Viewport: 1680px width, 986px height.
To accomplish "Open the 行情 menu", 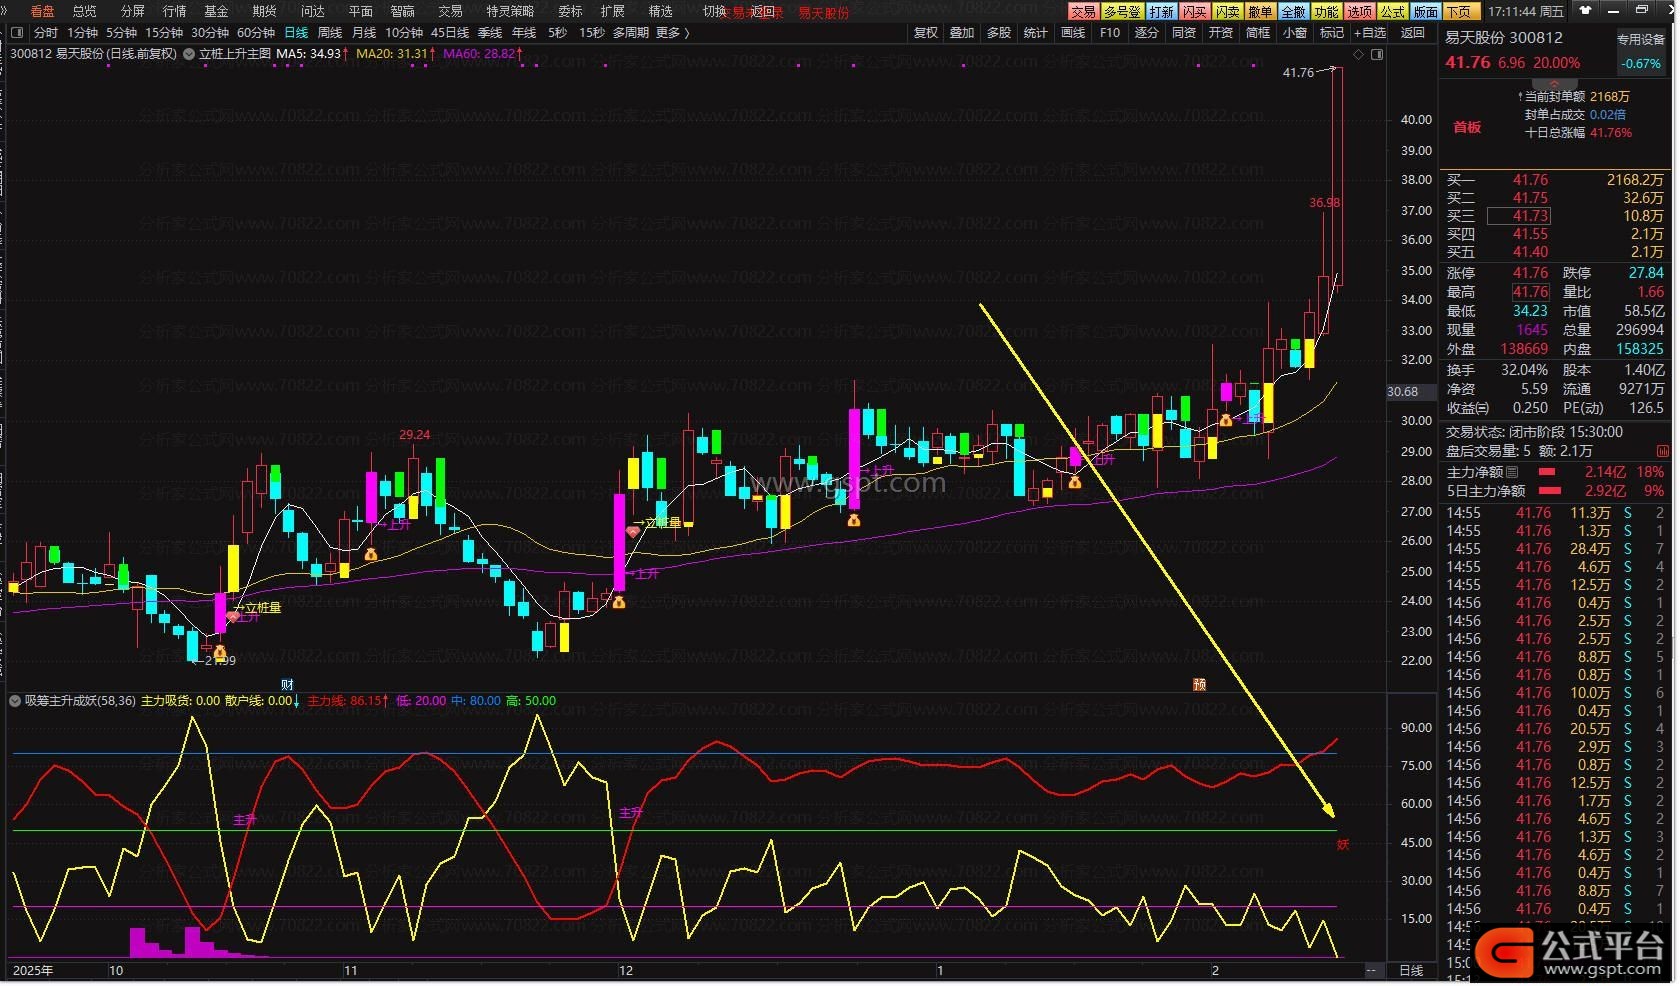I will pos(174,11).
